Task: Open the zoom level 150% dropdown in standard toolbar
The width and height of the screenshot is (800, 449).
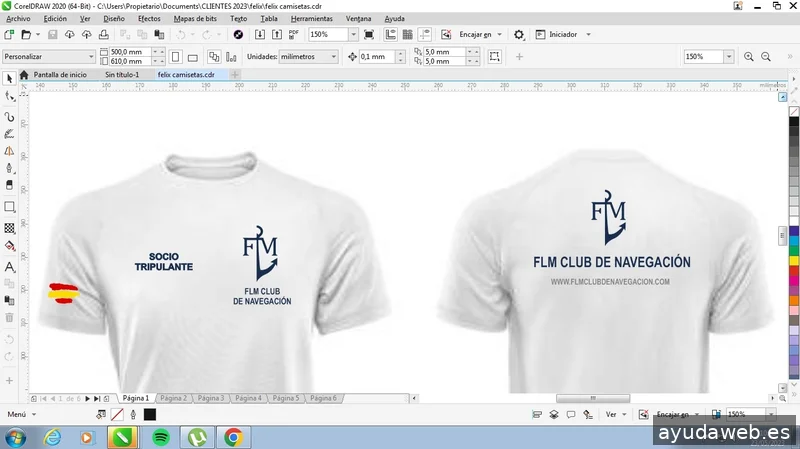Action: [x=353, y=35]
